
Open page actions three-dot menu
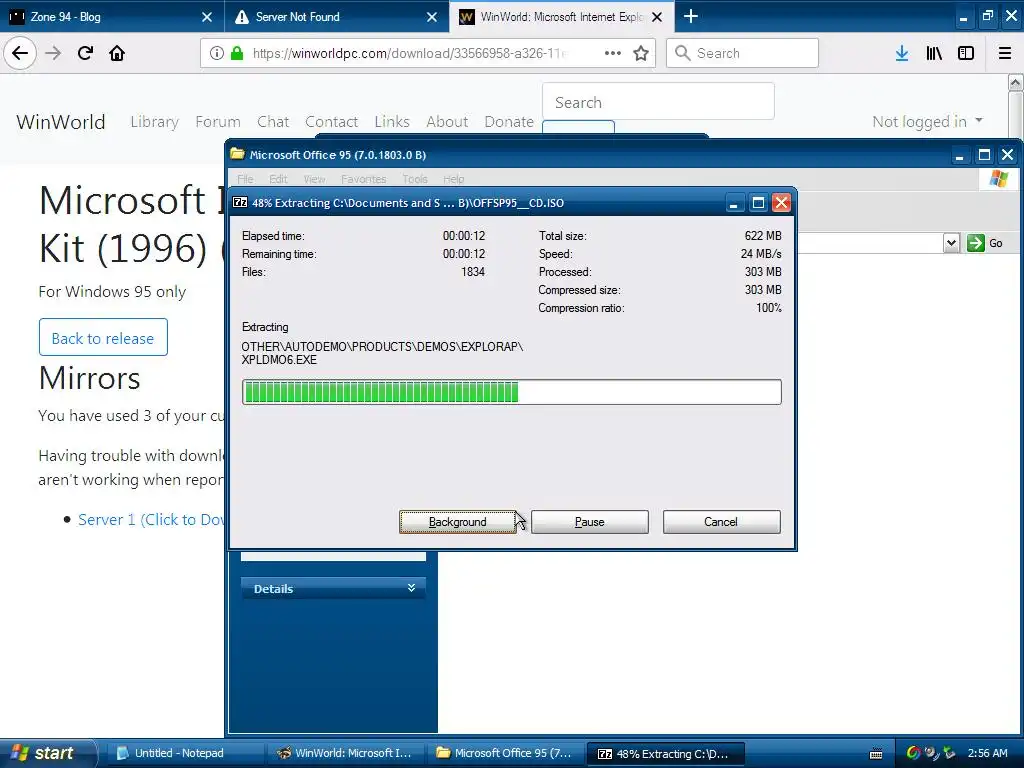point(613,53)
